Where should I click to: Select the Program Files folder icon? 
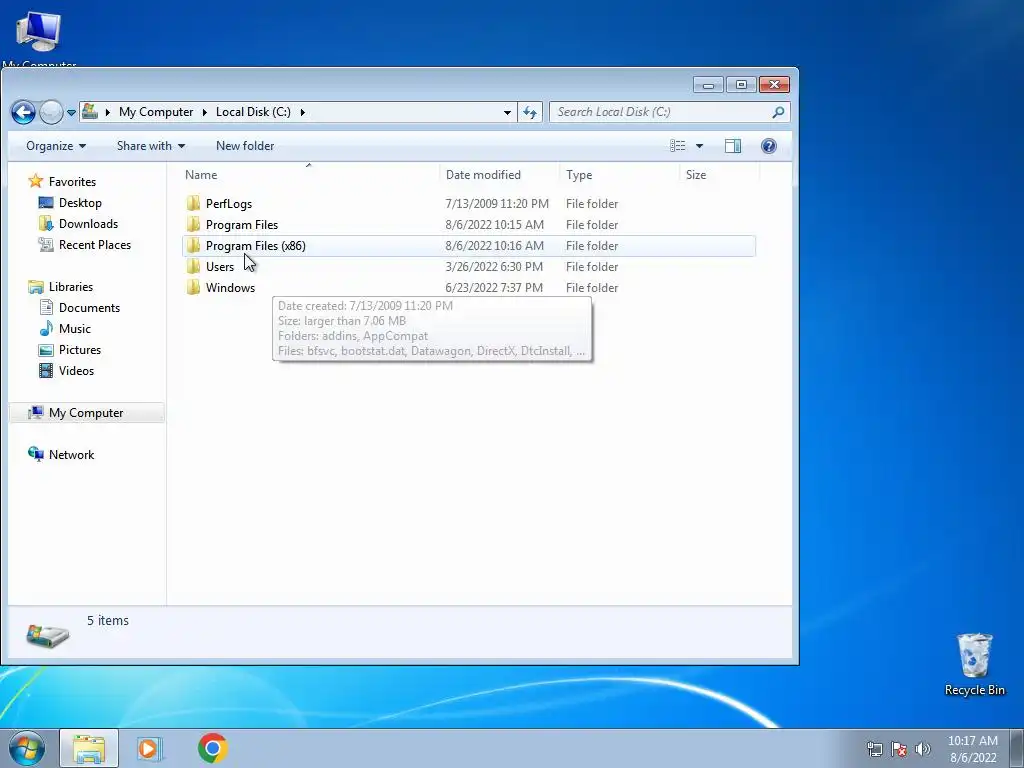pyautogui.click(x=193, y=225)
